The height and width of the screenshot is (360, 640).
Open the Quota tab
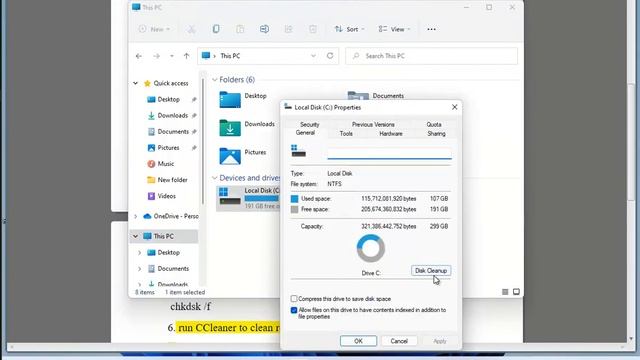click(433, 124)
